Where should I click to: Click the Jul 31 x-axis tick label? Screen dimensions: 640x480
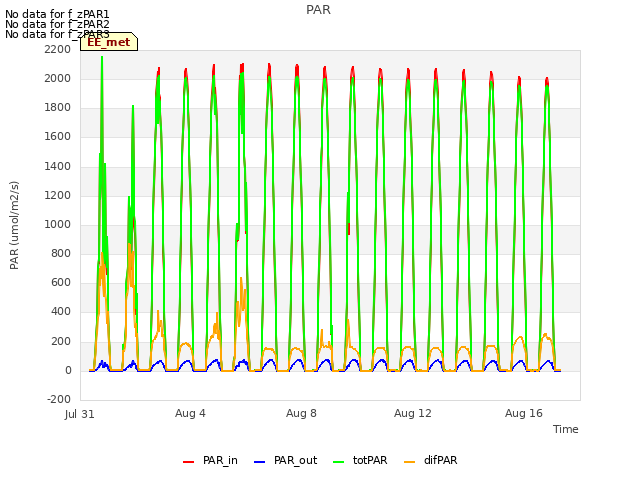(x=80, y=414)
